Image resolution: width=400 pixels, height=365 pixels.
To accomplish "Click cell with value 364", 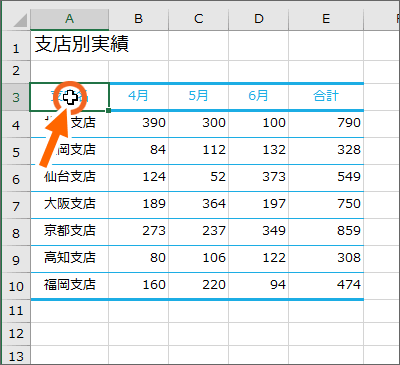I will (199, 205).
